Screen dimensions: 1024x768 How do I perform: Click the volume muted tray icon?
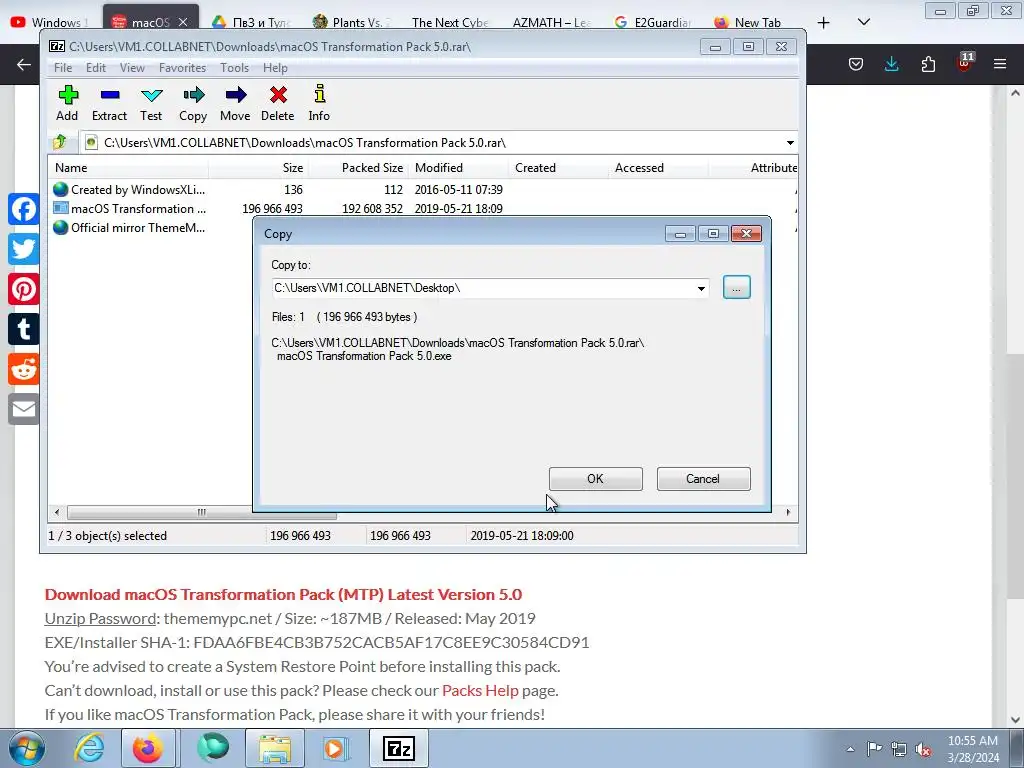[923, 749]
